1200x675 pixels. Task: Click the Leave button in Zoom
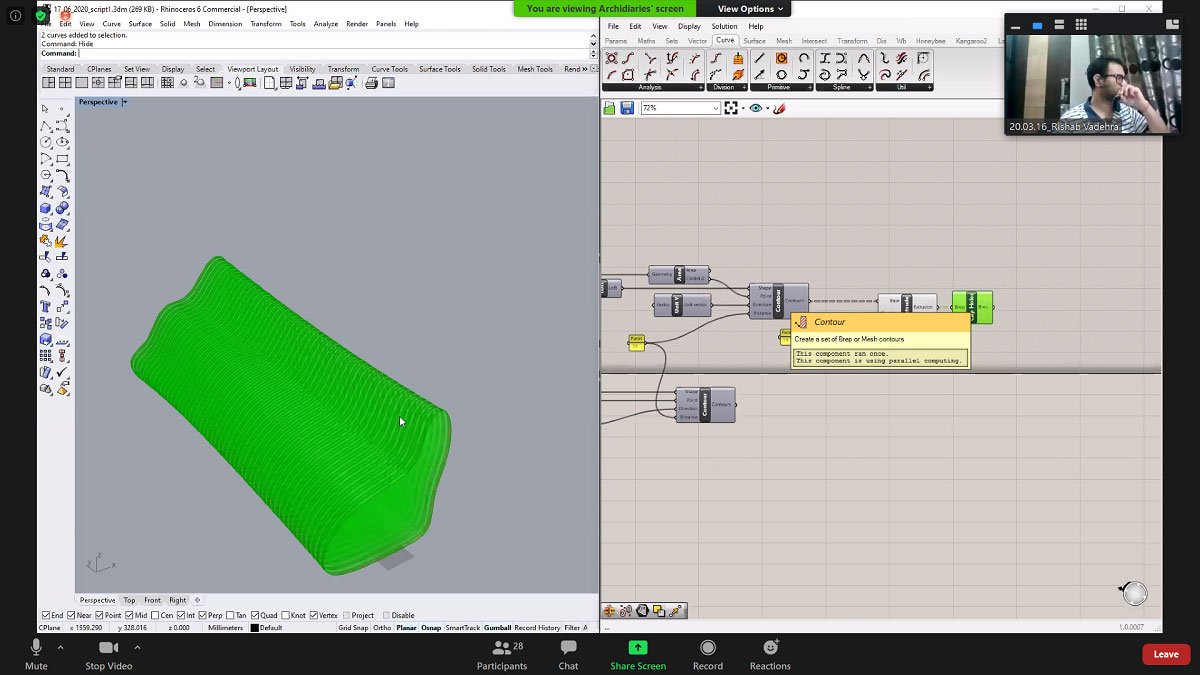click(1165, 653)
